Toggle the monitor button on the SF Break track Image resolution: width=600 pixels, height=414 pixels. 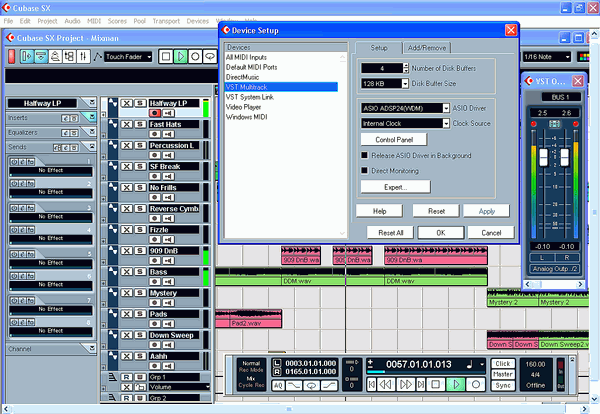pos(168,176)
